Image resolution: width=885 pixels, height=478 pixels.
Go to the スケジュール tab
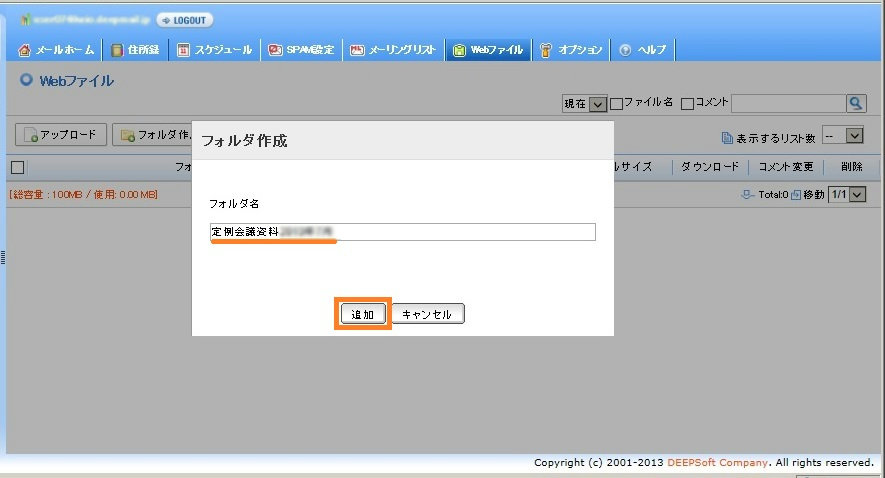pyautogui.click(x=214, y=49)
